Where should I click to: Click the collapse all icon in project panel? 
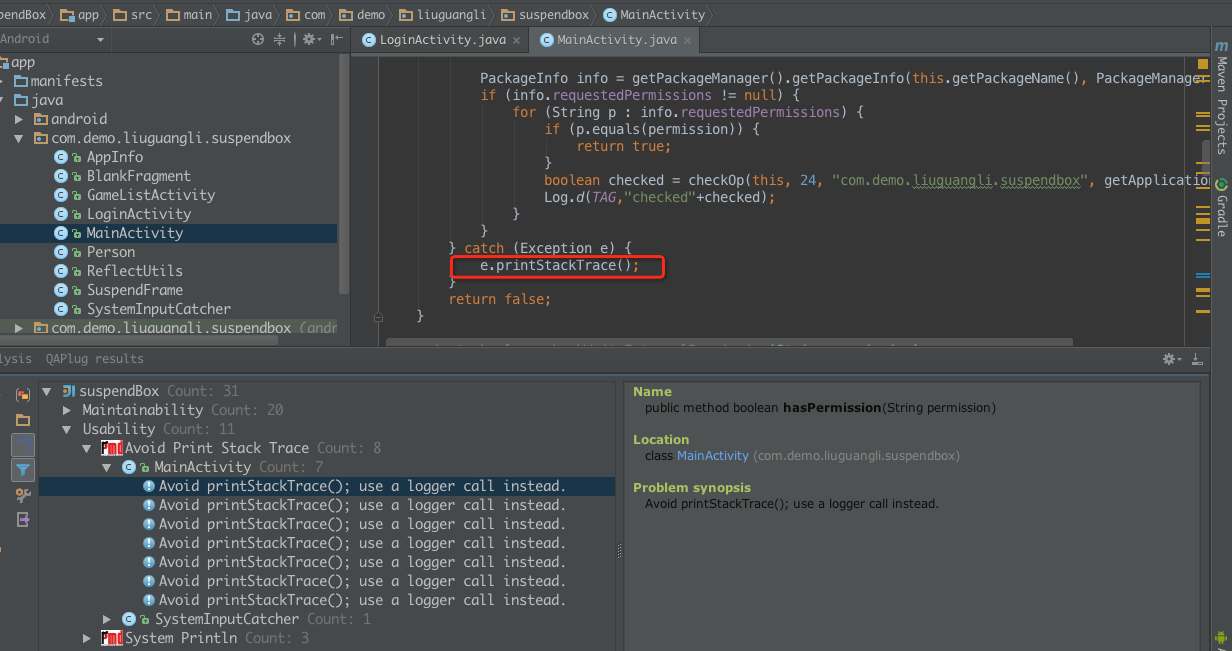pos(279,39)
